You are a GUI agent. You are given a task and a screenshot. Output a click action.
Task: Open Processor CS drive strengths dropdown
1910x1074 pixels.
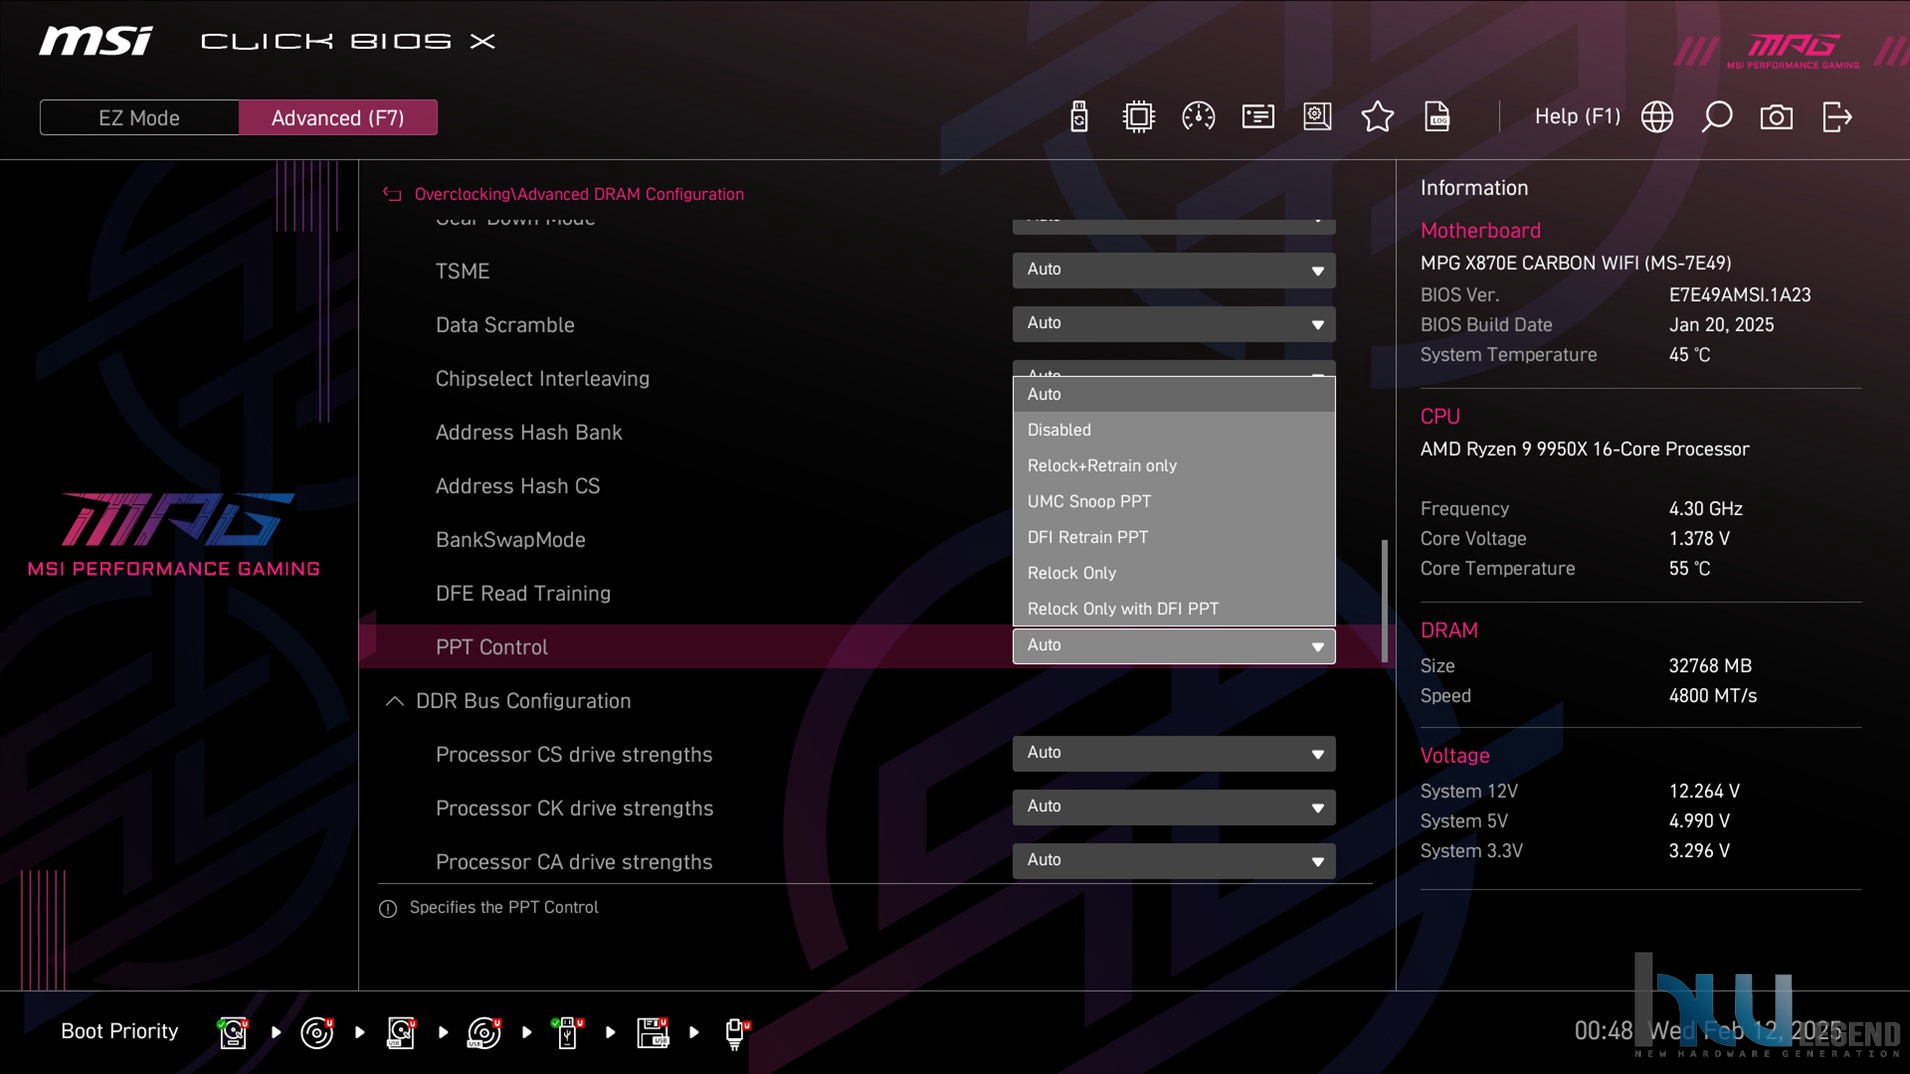(x=1173, y=753)
